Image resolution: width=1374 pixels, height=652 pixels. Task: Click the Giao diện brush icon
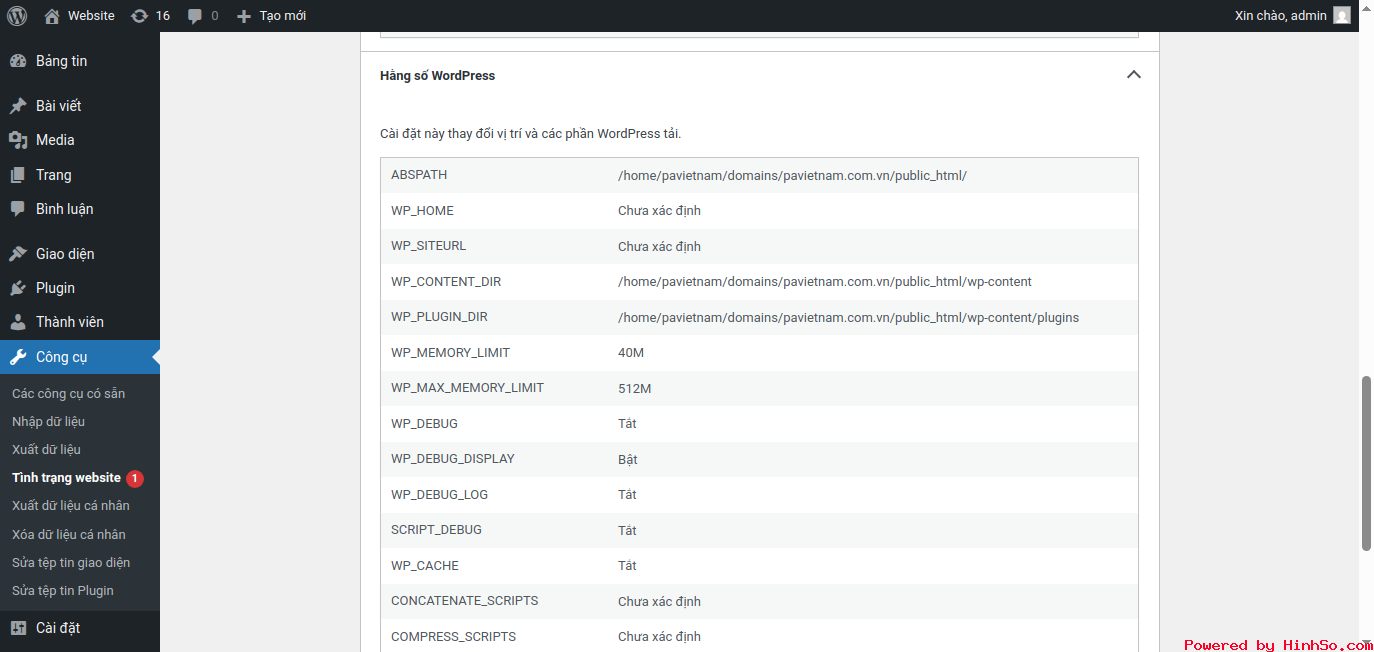pyautogui.click(x=18, y=254)
